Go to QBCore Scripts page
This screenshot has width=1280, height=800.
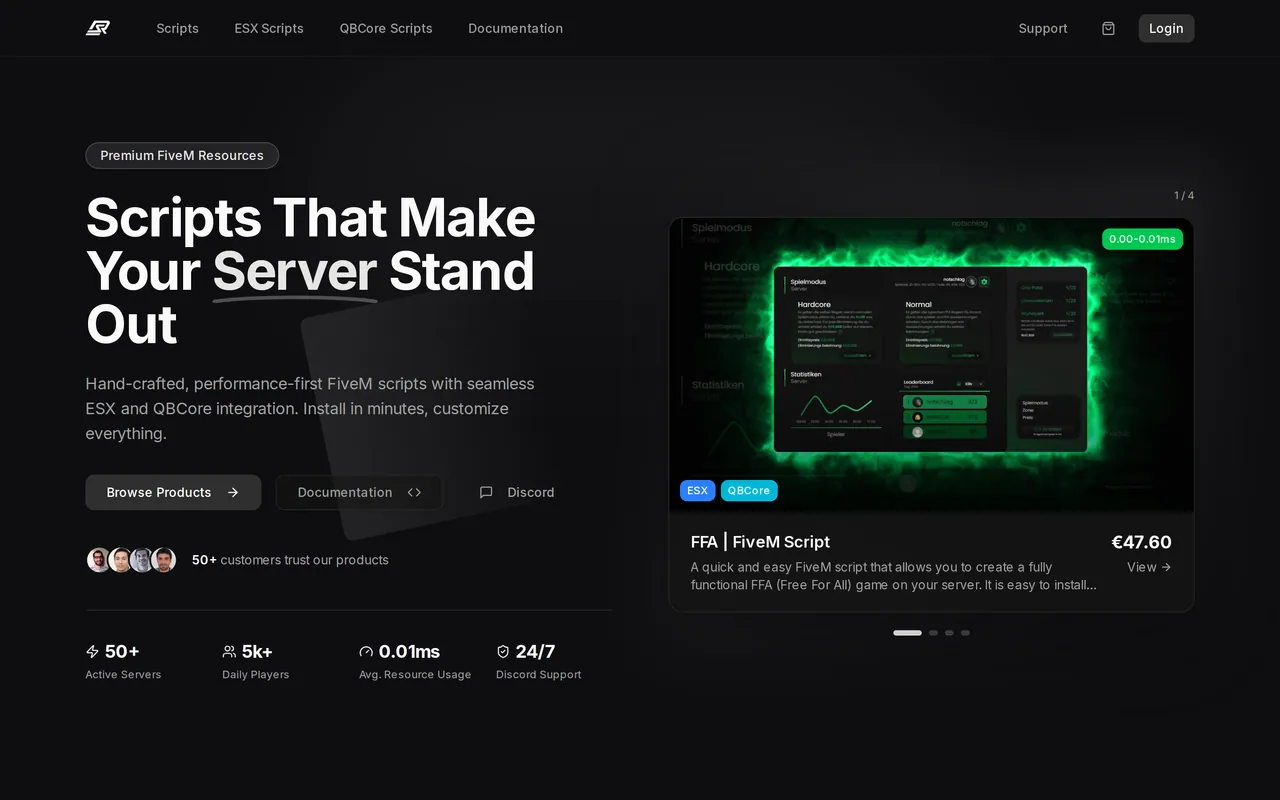[x=386, y=28]
